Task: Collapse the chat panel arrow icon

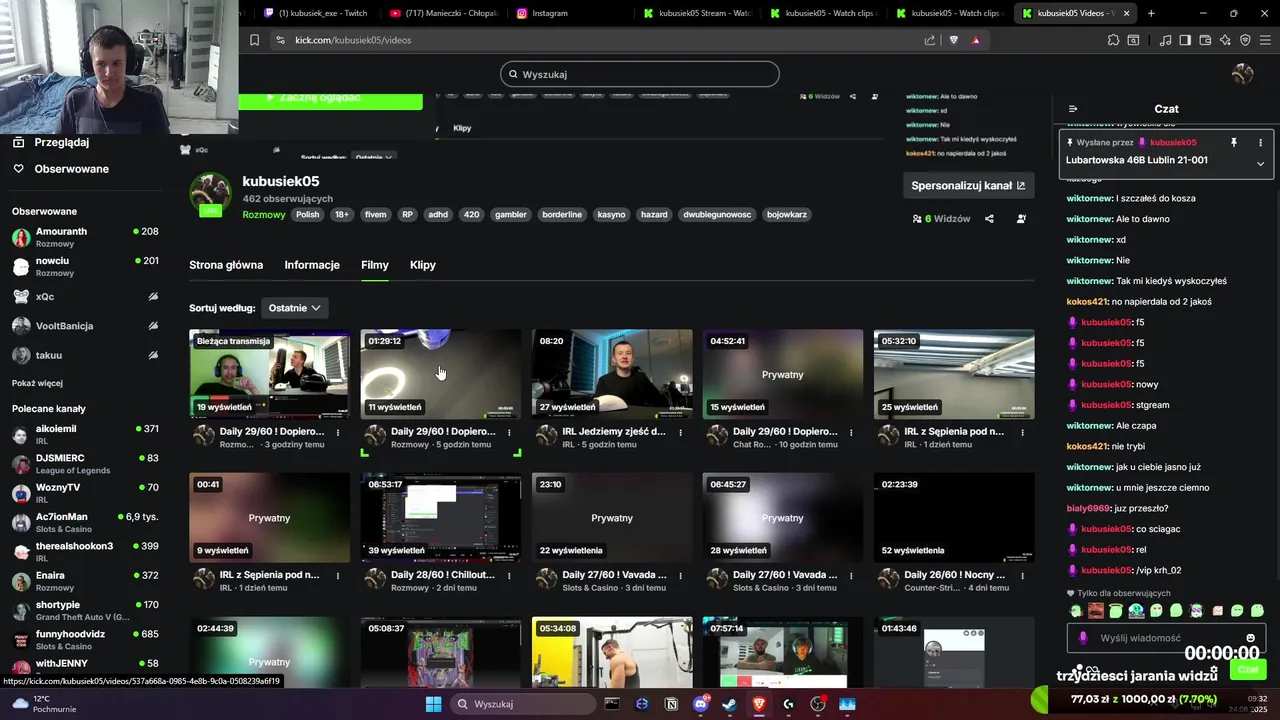Action: pyautogui.click(x=1073, y=109)
